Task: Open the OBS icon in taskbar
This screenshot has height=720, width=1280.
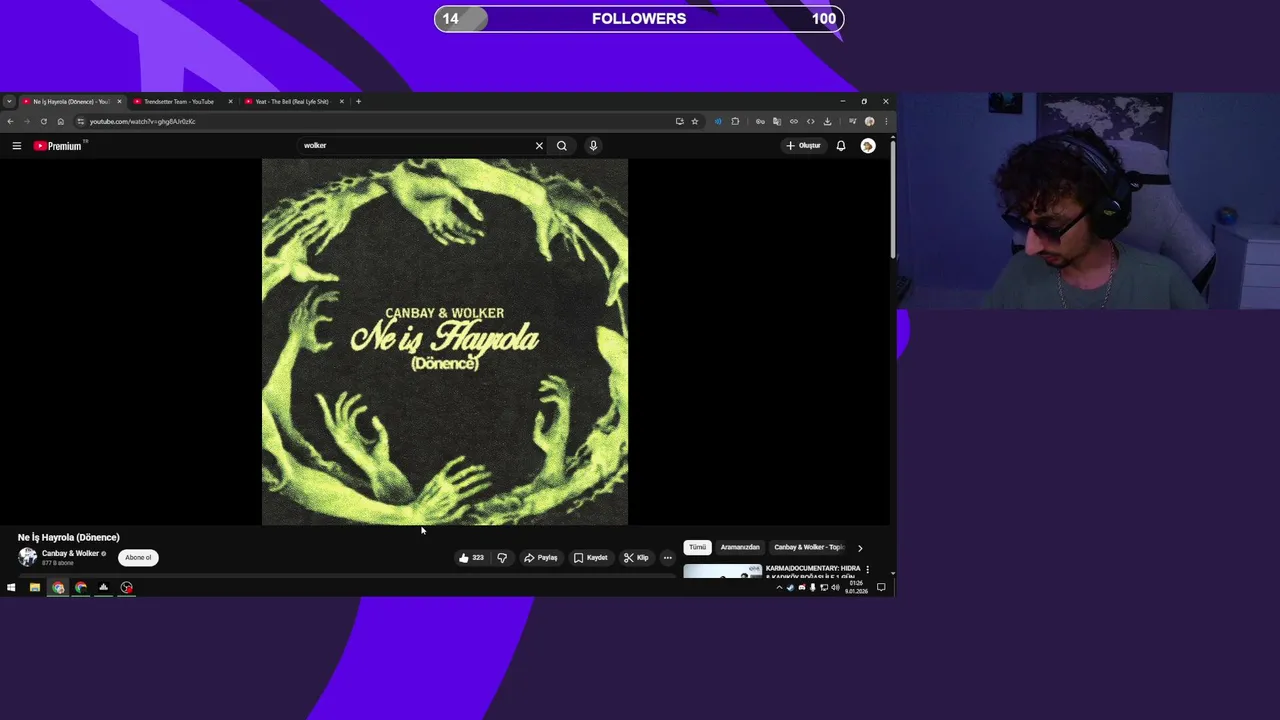Action: pyautogui.click(x=126, y=588)
